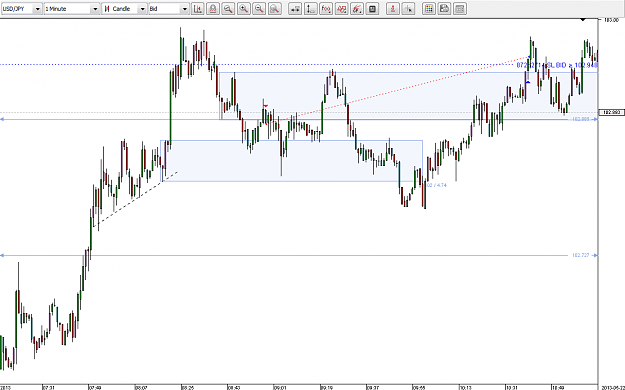Click the red sell marker on the chart

coord(265,106)
